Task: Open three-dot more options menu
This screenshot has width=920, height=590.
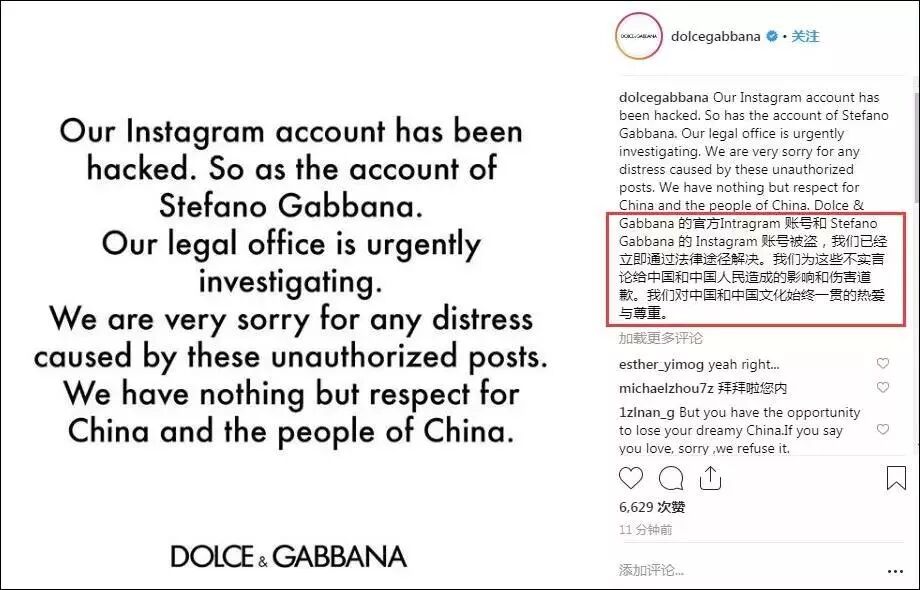Action: coord(895,571)
